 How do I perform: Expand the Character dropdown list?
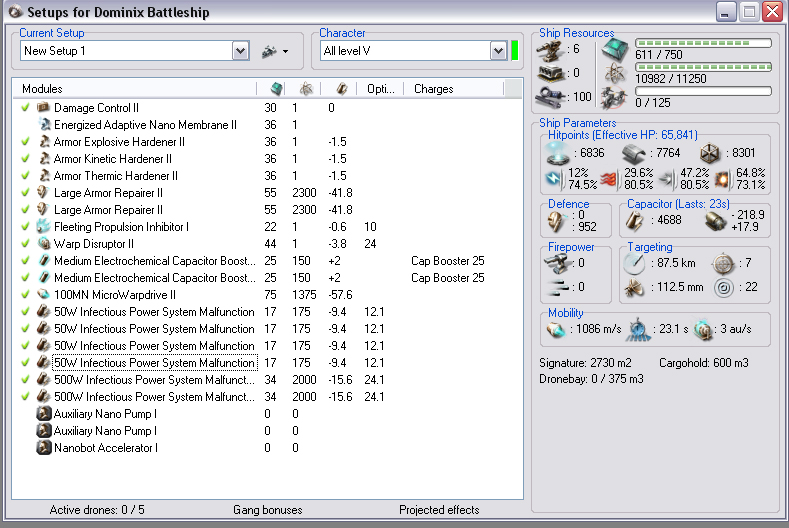[x=498, y=51]
